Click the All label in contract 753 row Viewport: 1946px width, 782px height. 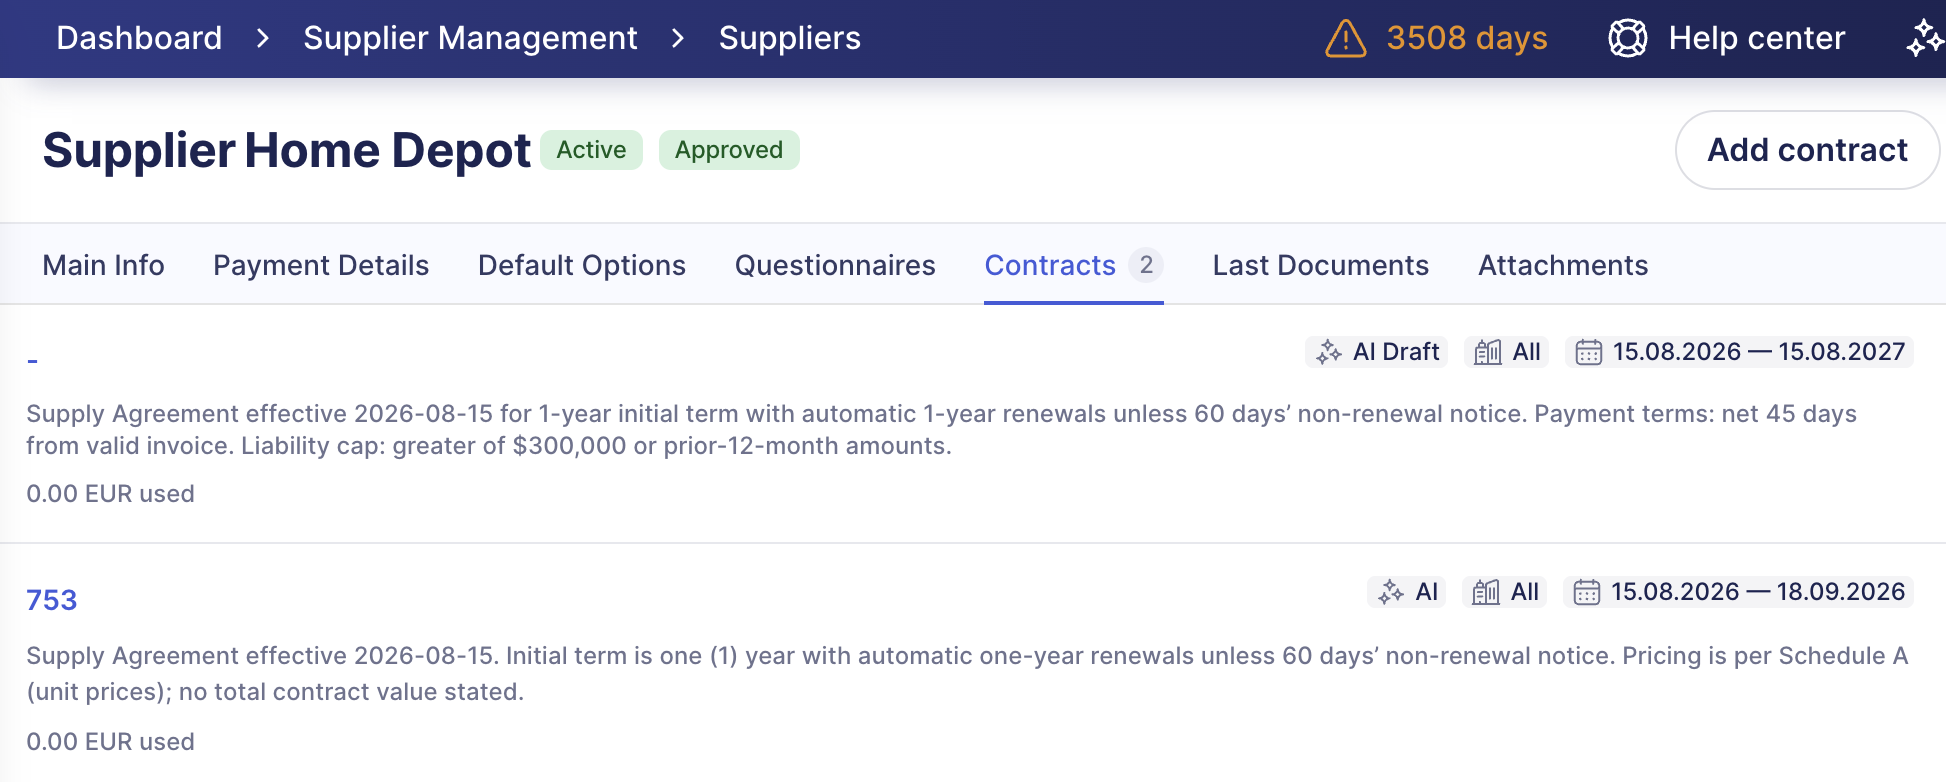[1525, 592]
